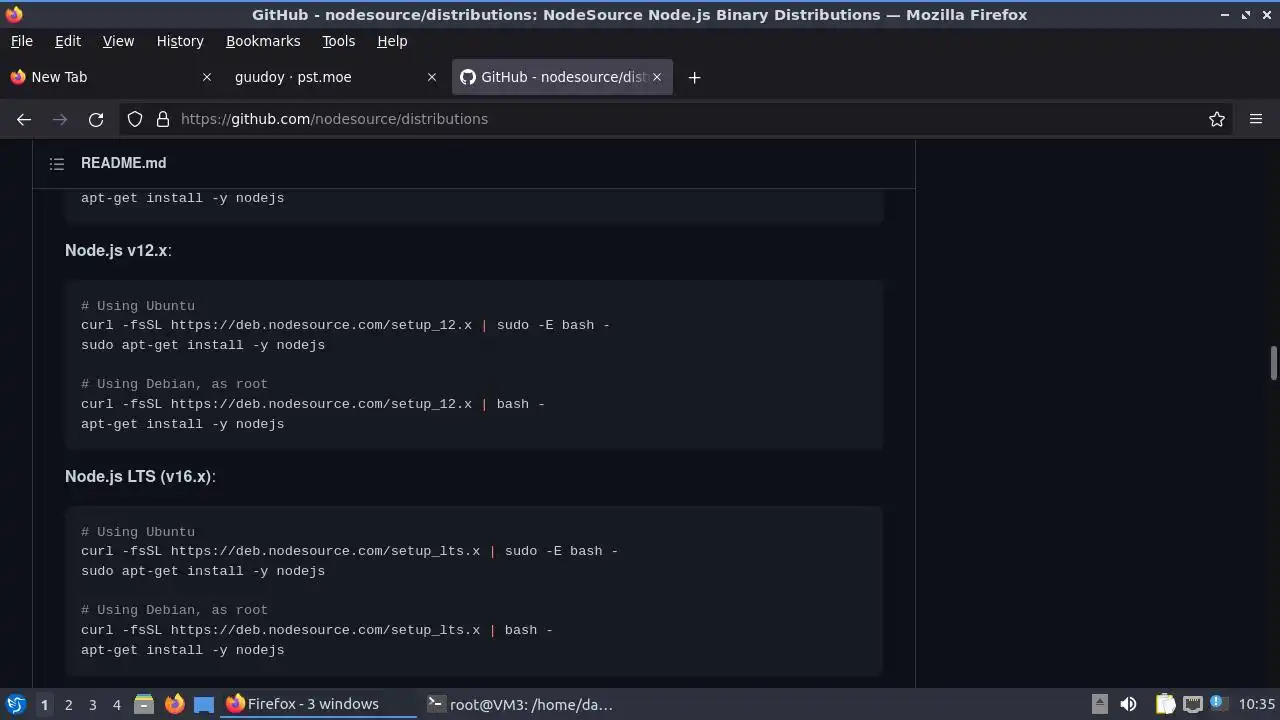Viewport: 1280px width, 720px height.
Task: Switch to workspace 3
Action: point(92,705)
